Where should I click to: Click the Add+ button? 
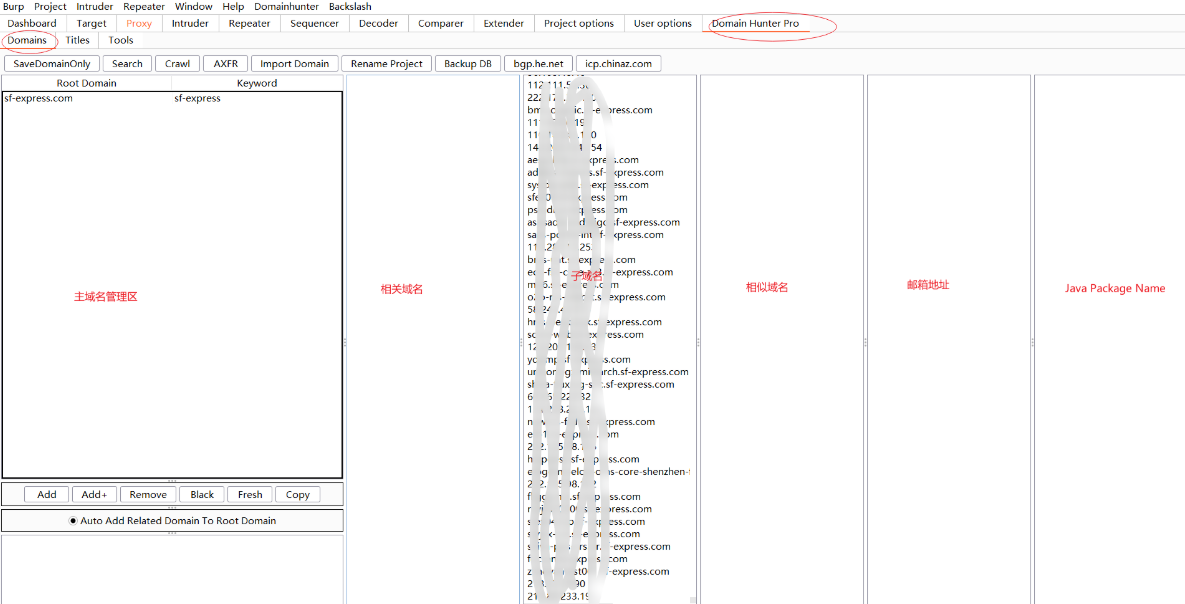pos(94,494)
